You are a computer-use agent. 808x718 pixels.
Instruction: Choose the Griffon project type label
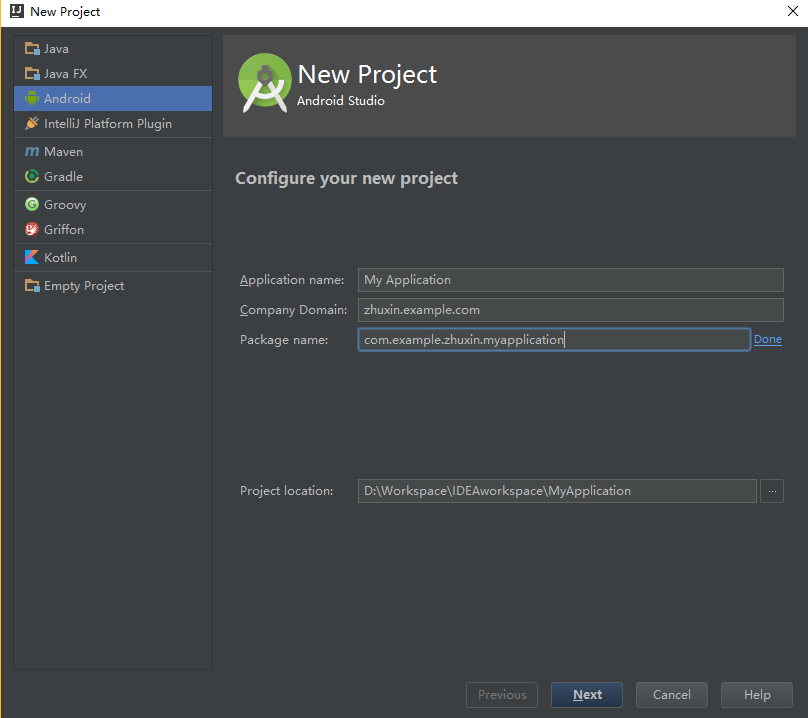pyautogui.click(x=64, y=229)
